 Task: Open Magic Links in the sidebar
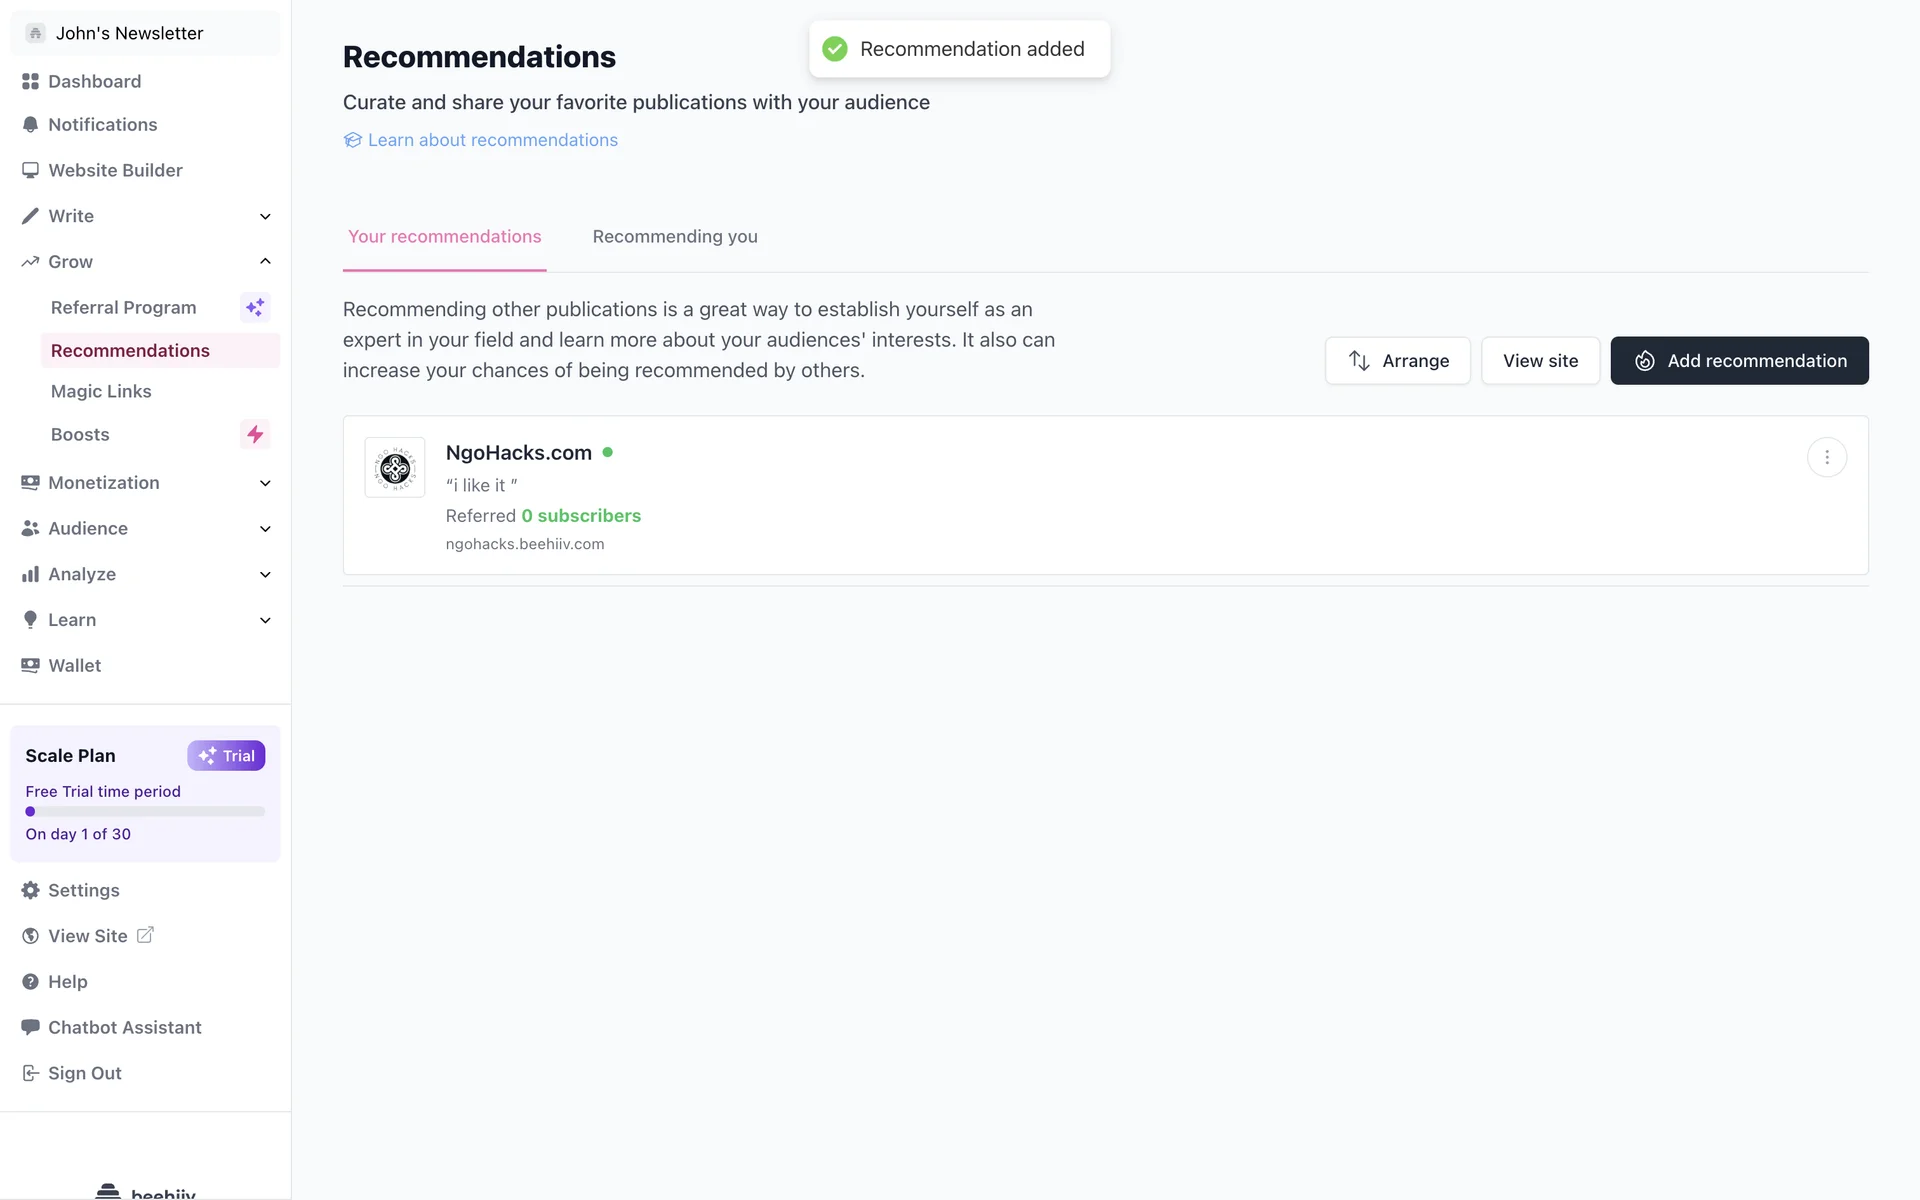[101, 391]
